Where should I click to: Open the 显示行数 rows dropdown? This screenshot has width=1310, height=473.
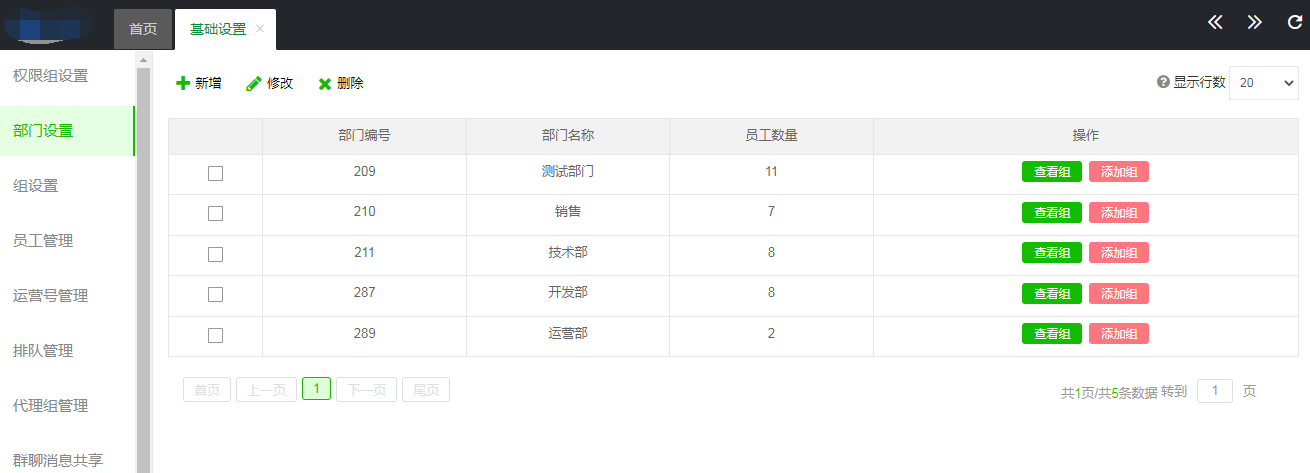(1265, 83)
